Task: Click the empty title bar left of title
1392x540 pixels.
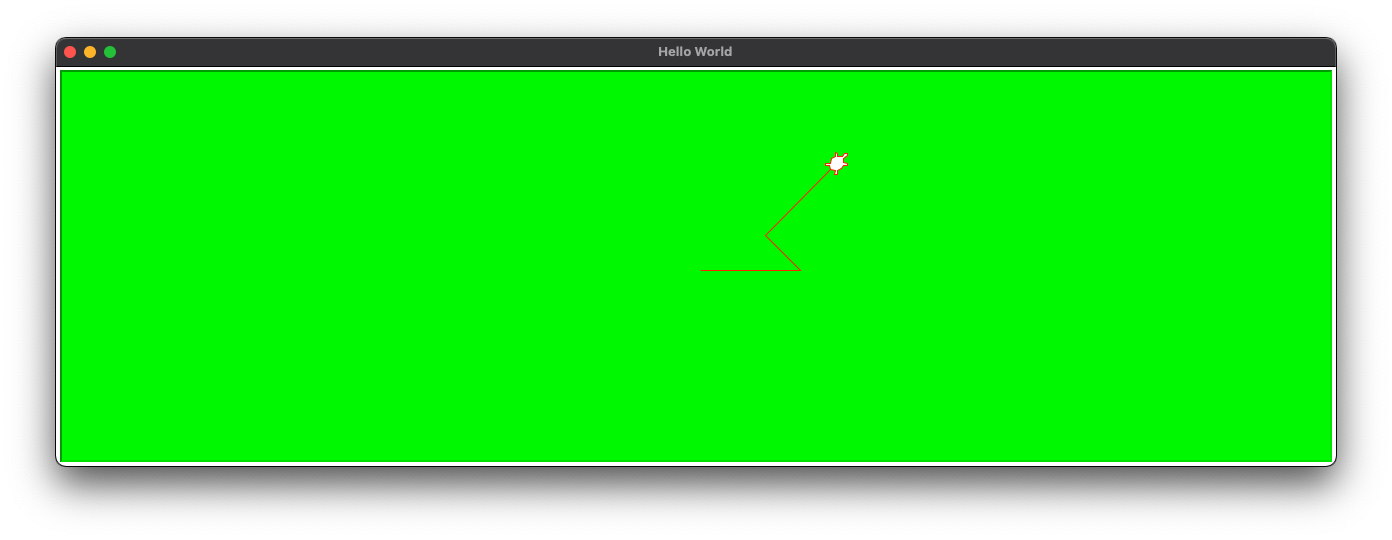Action: (x=380, y=52)
